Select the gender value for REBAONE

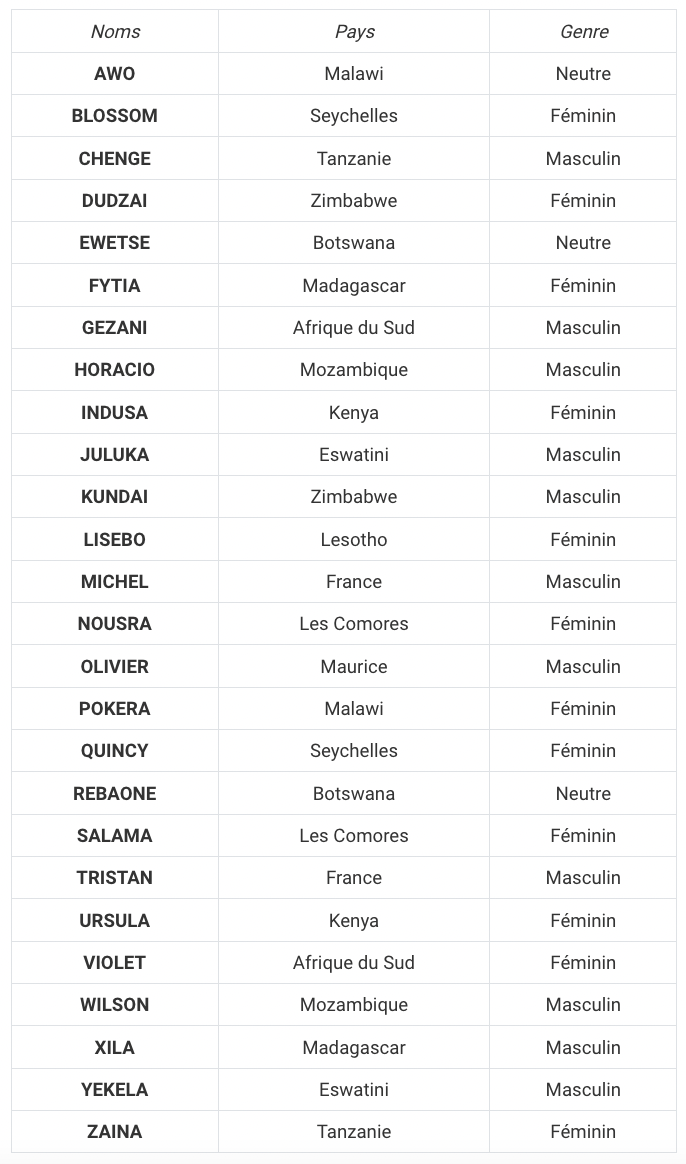point(583,794)
